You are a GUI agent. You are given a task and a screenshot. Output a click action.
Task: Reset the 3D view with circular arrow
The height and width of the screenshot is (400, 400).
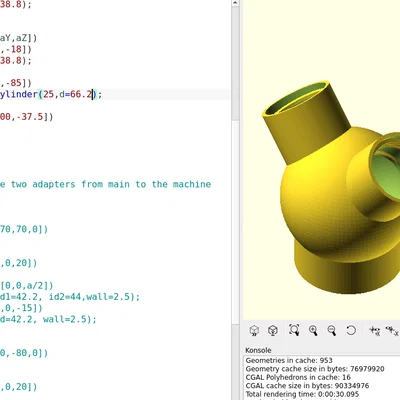pos(351,330)
